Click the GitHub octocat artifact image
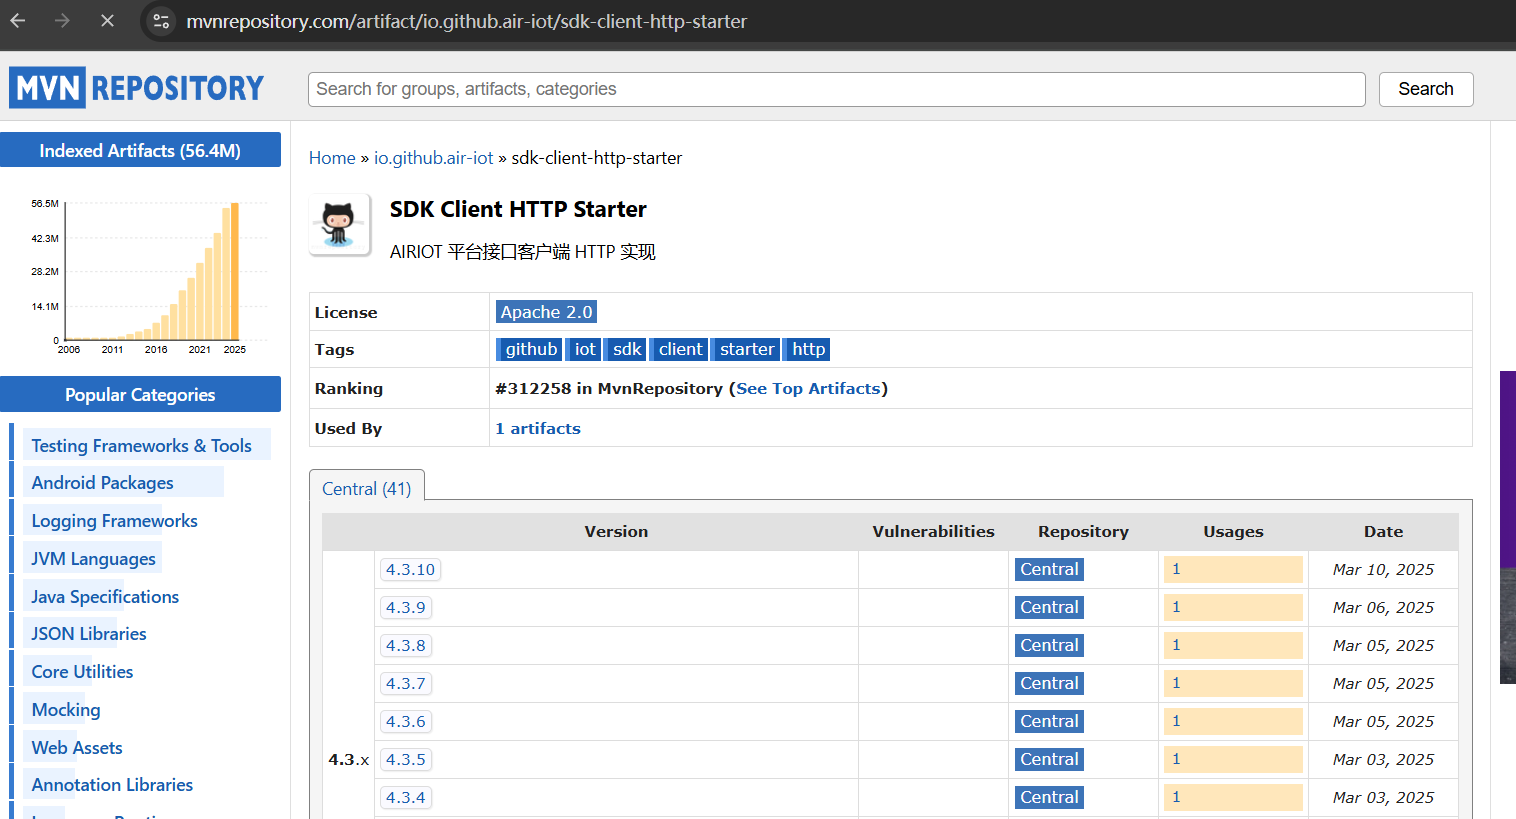This screenshot has width=1516, height=819. [x=339, y=224]
